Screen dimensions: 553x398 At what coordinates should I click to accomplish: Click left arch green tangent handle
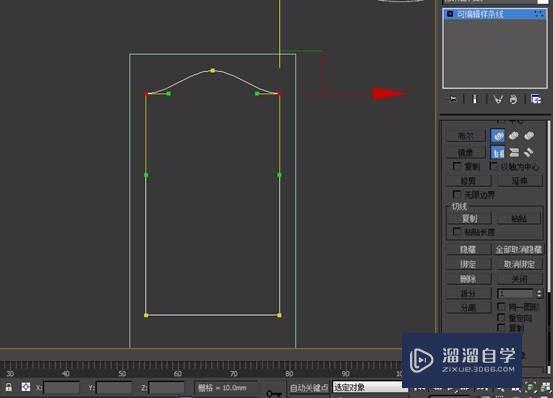point(169,93)
